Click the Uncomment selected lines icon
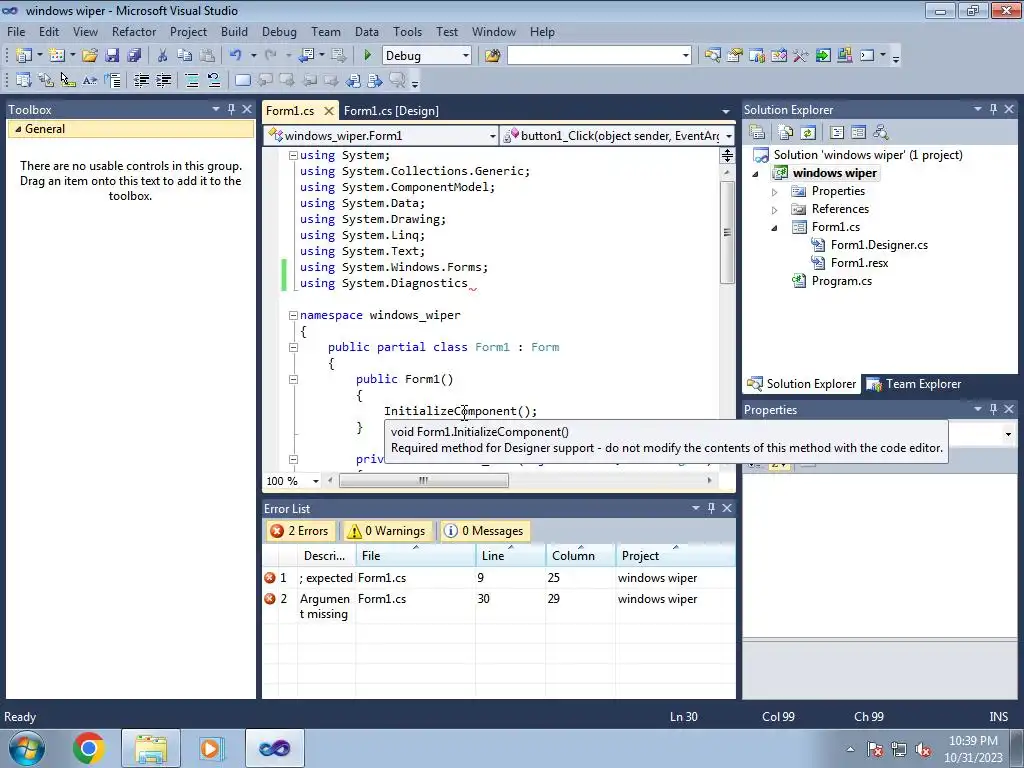1024x768 pixels. 214,80
